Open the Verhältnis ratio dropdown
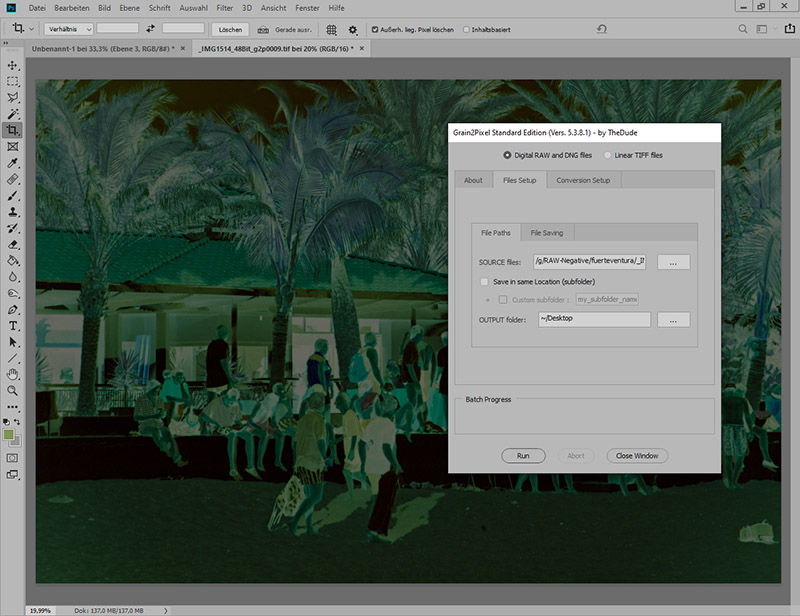The height and width of the screenshot is (616, 800). click(68, 29)
